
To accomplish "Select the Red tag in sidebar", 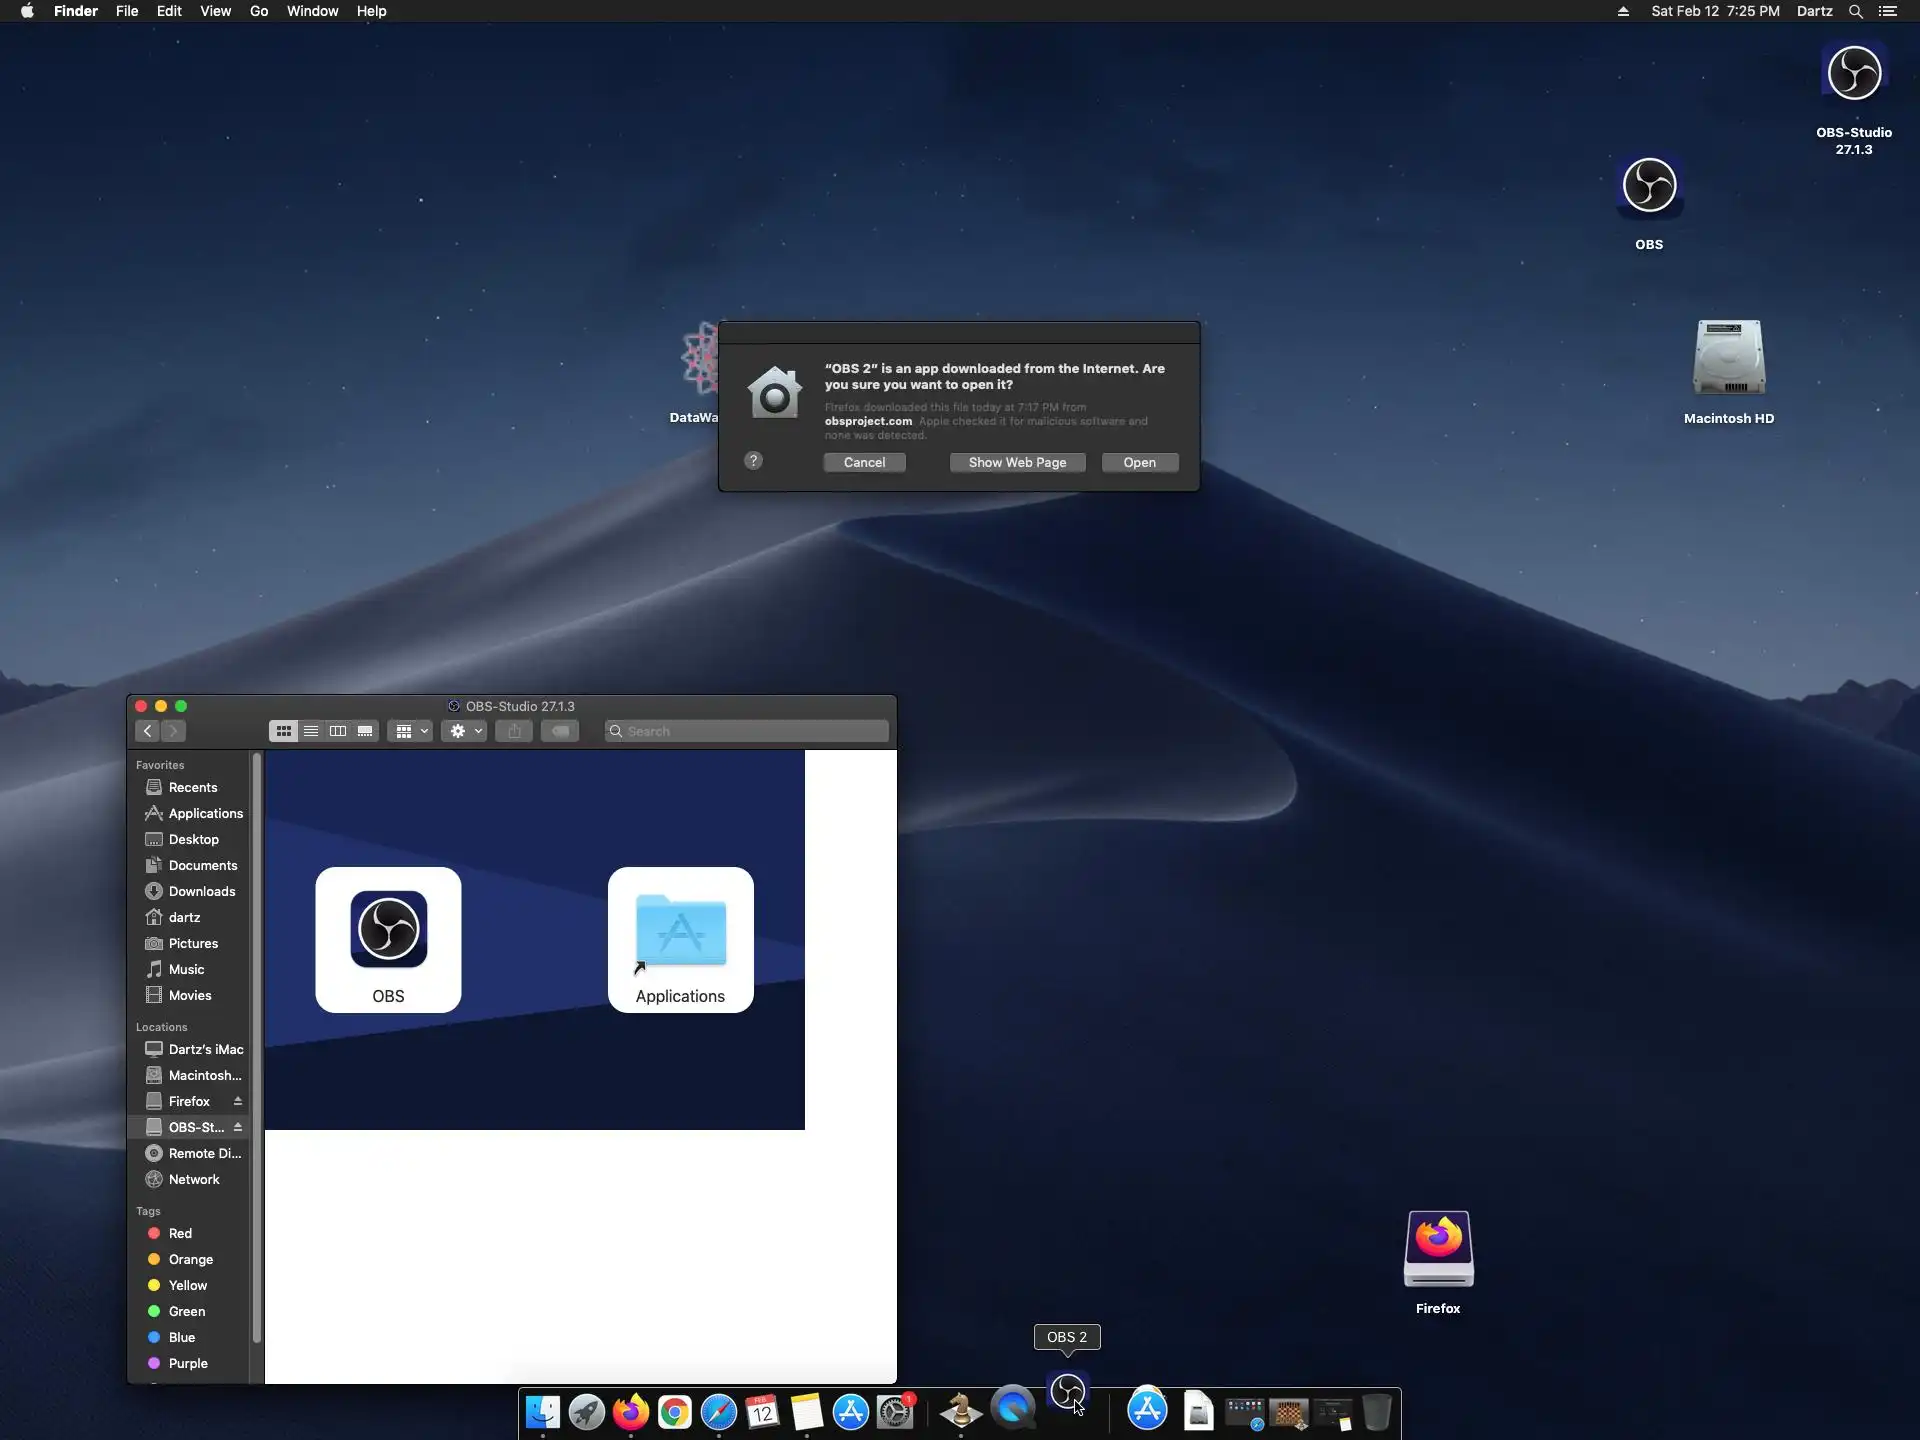I will [180, 1233].
